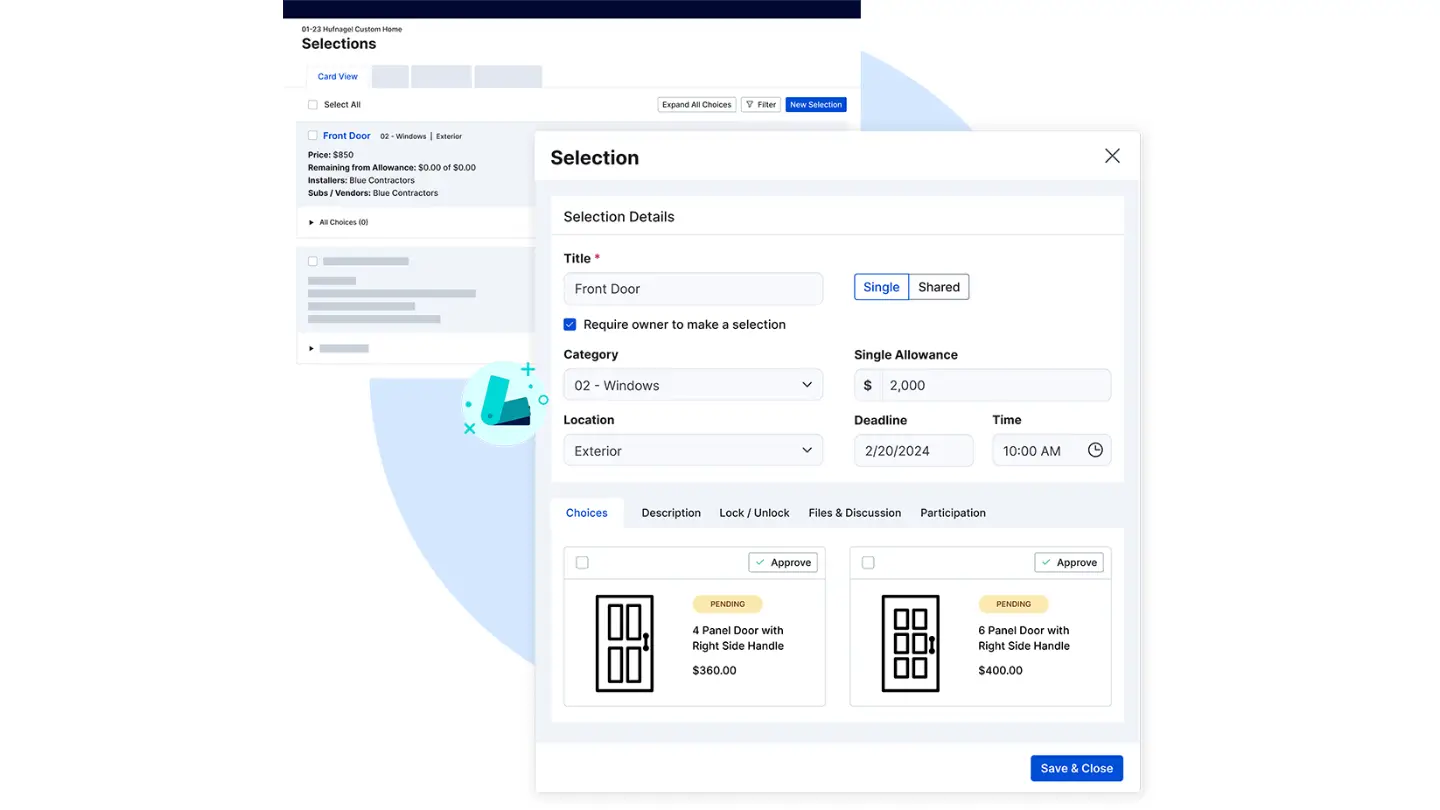The width and height of the screenshot is (1440, 810).
Task: Open the Files & Discussion tab
Action: tap(854, 513)
